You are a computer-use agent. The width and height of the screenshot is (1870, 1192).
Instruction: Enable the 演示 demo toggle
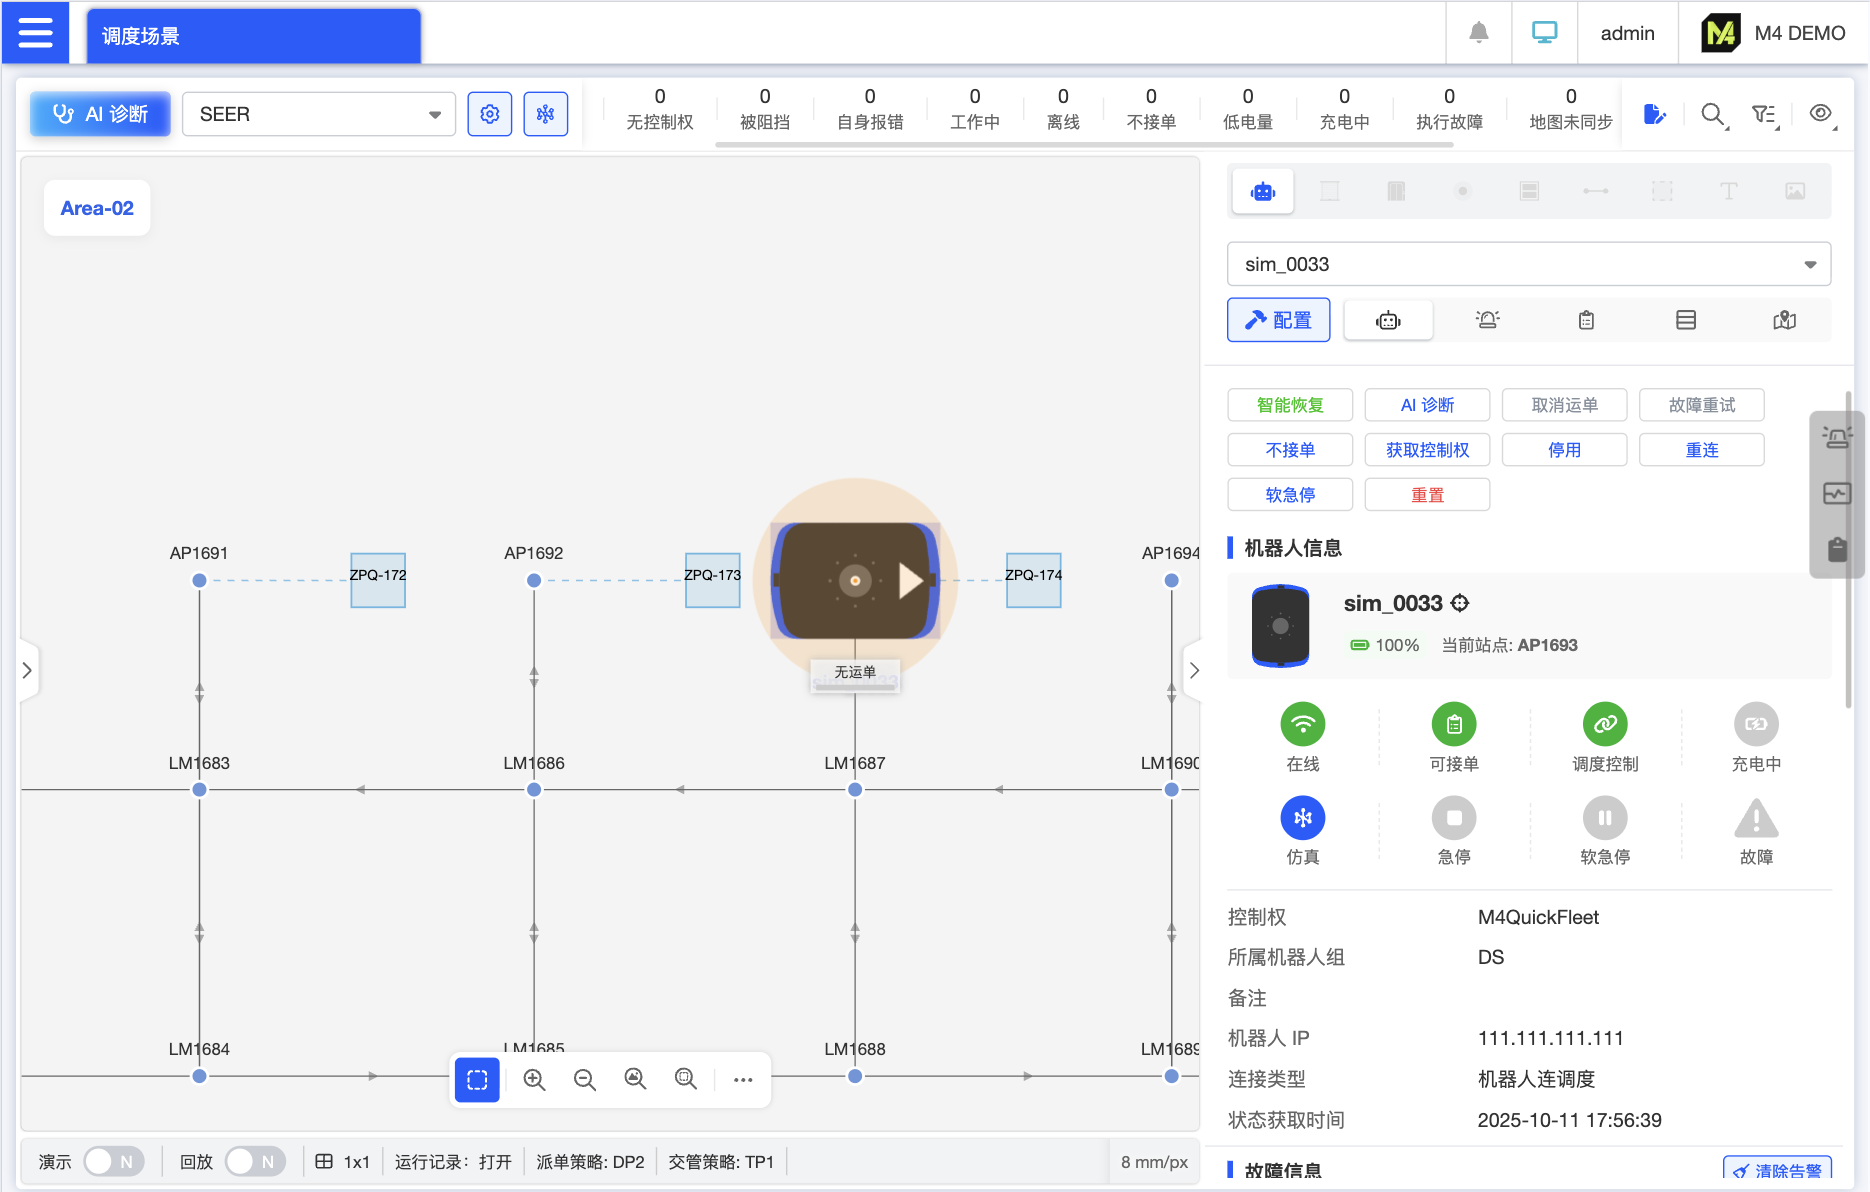114,1161
